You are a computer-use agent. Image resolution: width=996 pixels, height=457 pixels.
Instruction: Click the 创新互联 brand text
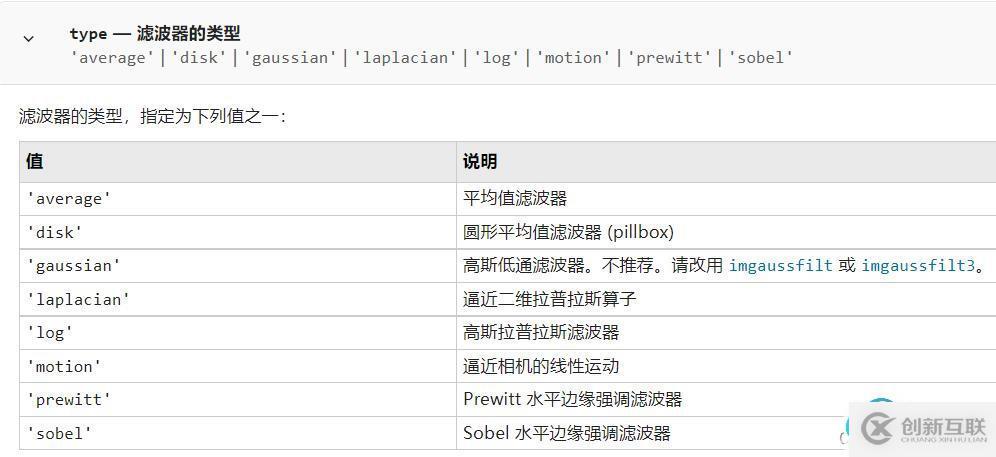click(943, 426)
